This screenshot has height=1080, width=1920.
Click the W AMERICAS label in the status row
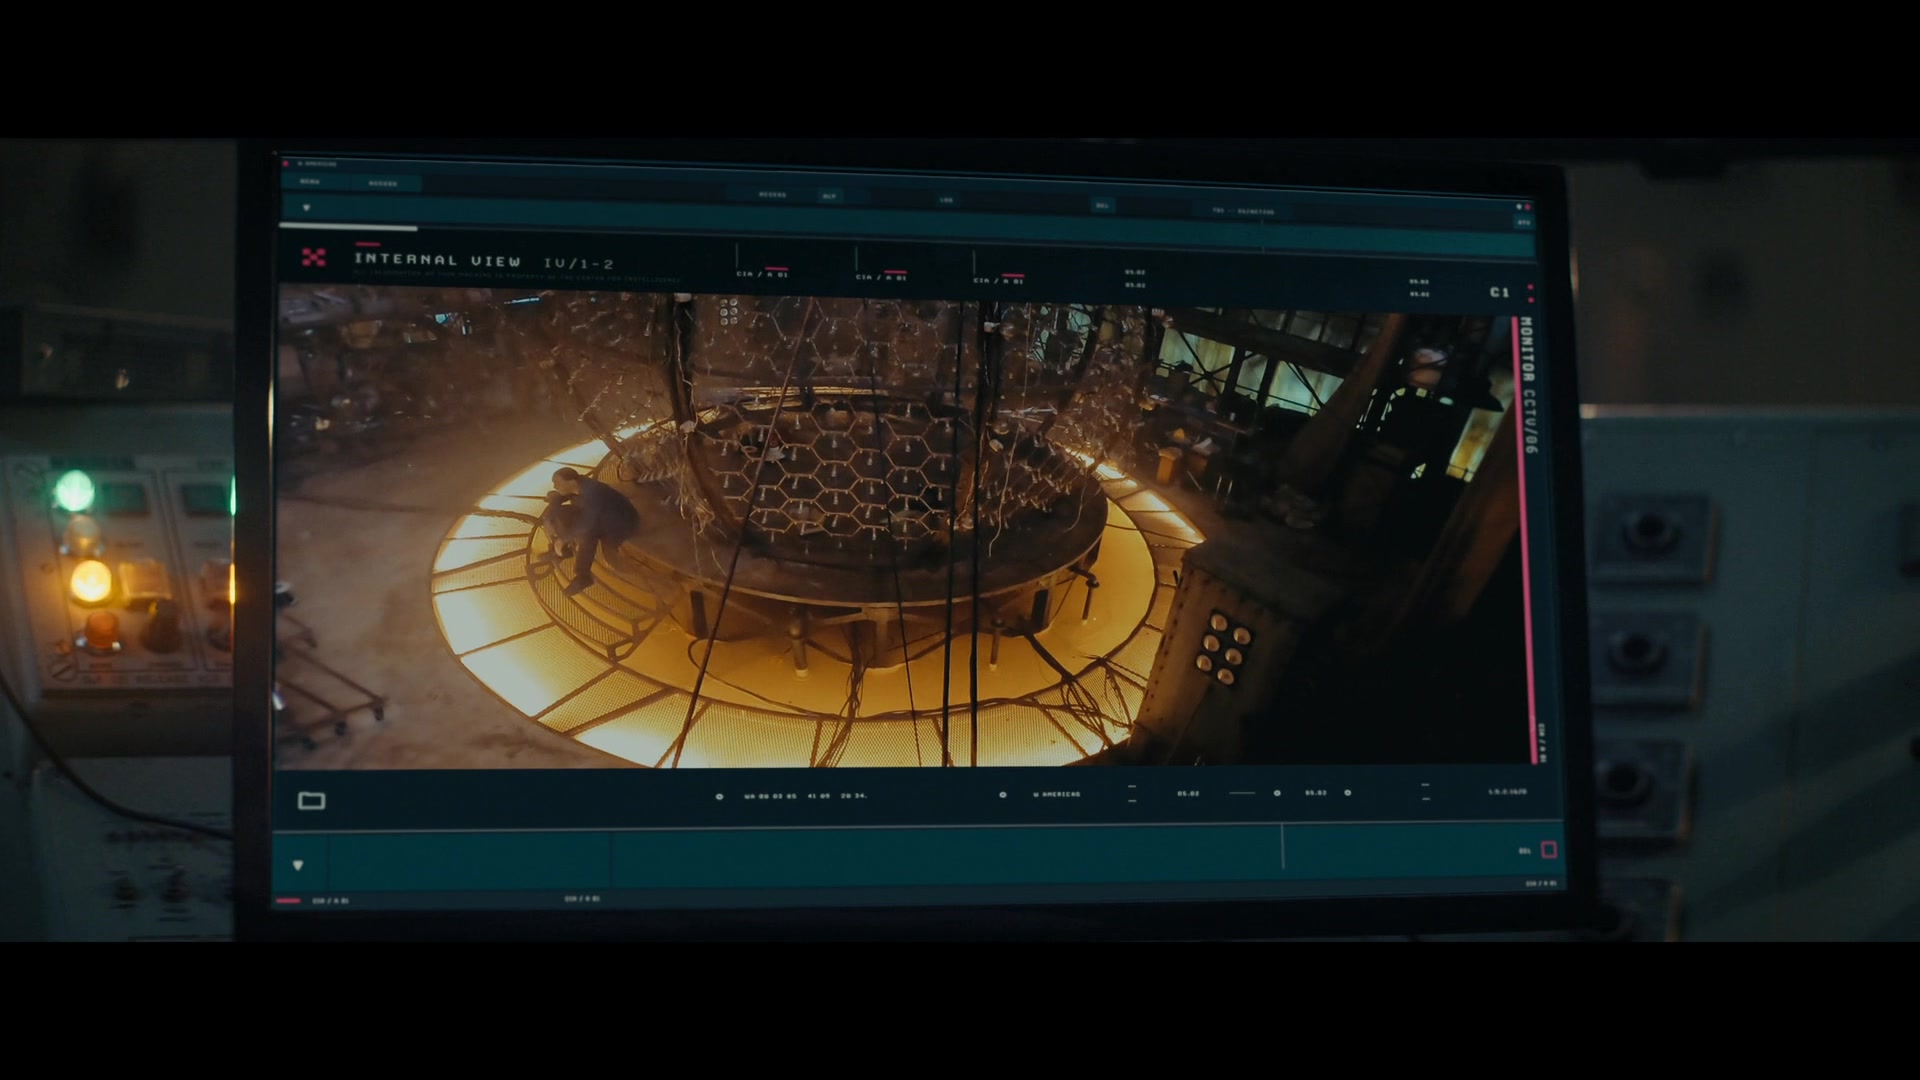[x=1056, y=794]
